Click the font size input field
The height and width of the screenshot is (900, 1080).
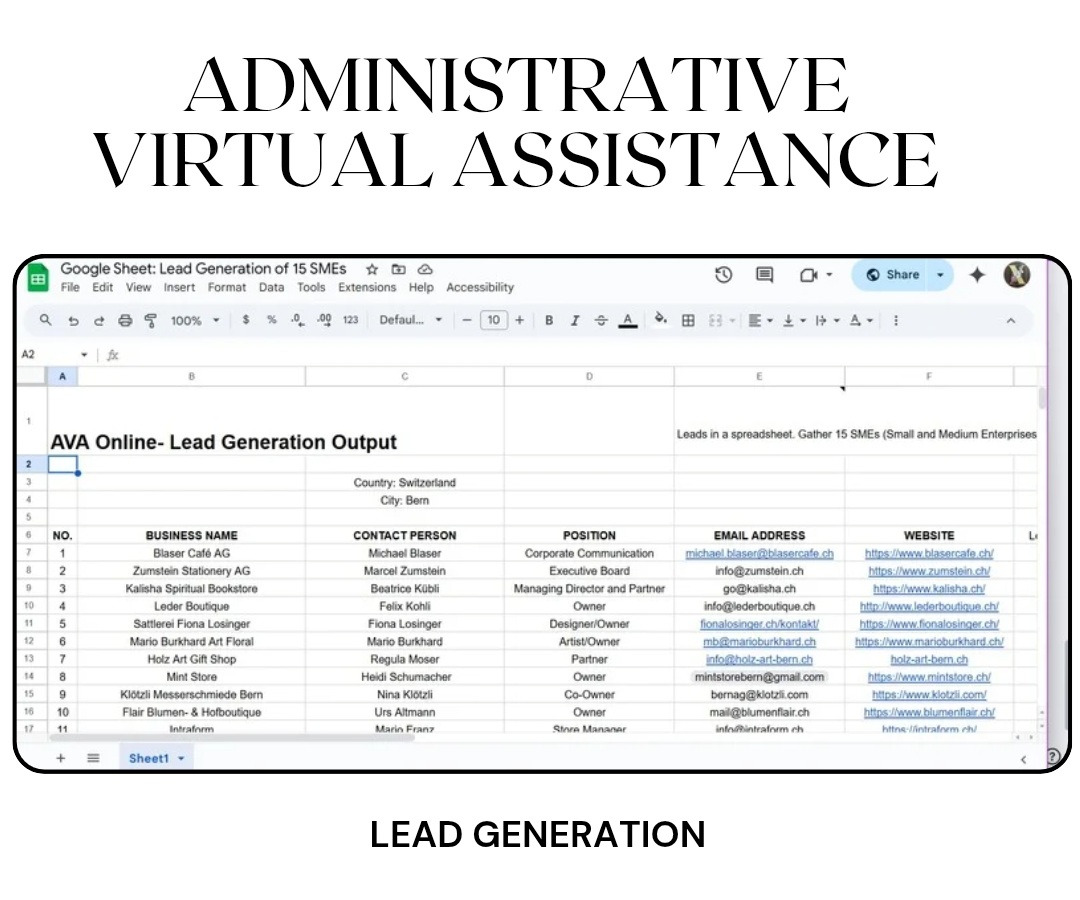[x=492, y=321]
